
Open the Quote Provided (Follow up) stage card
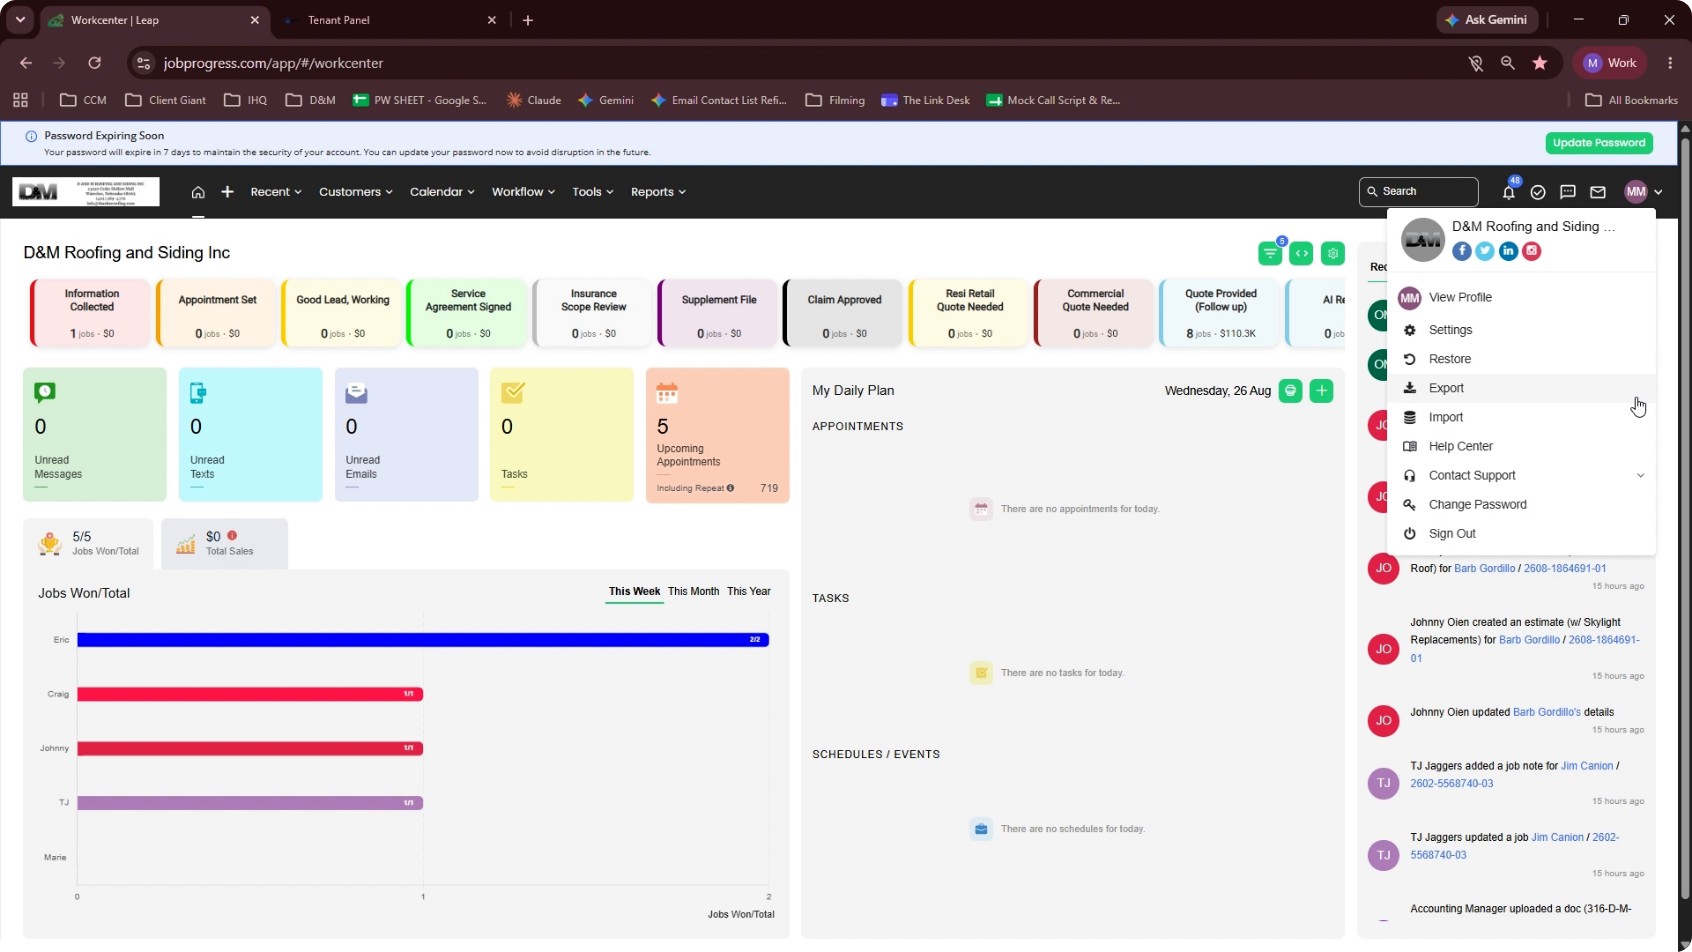1220,314
